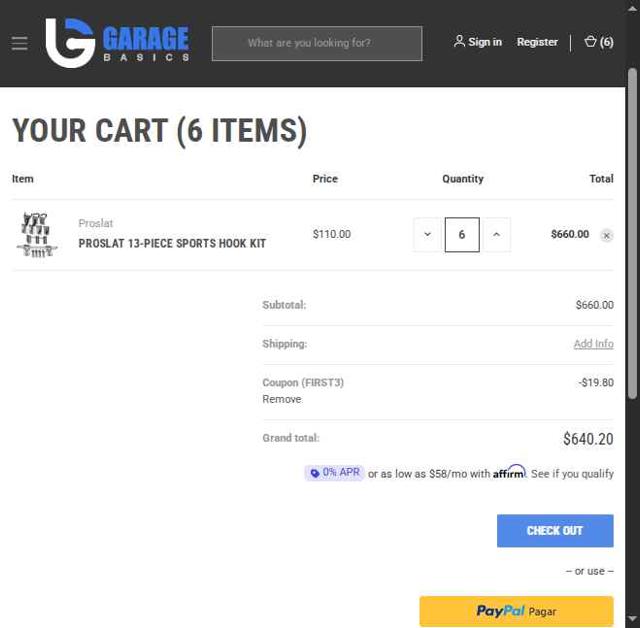This screenshot has height=628, width=640.
Task: Click the Affirm logo
Action: [x=509, y=472]
